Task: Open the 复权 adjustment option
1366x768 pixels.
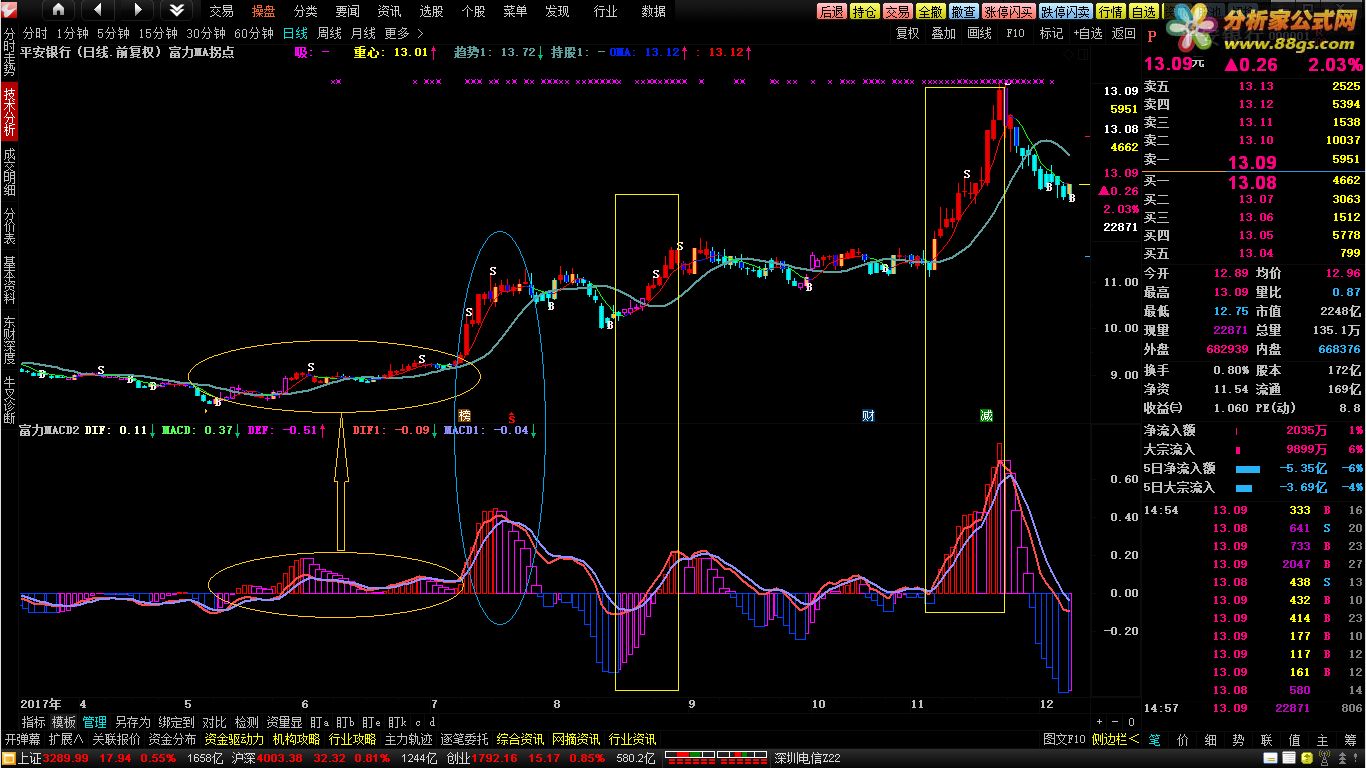Action: tap(907, 33)
